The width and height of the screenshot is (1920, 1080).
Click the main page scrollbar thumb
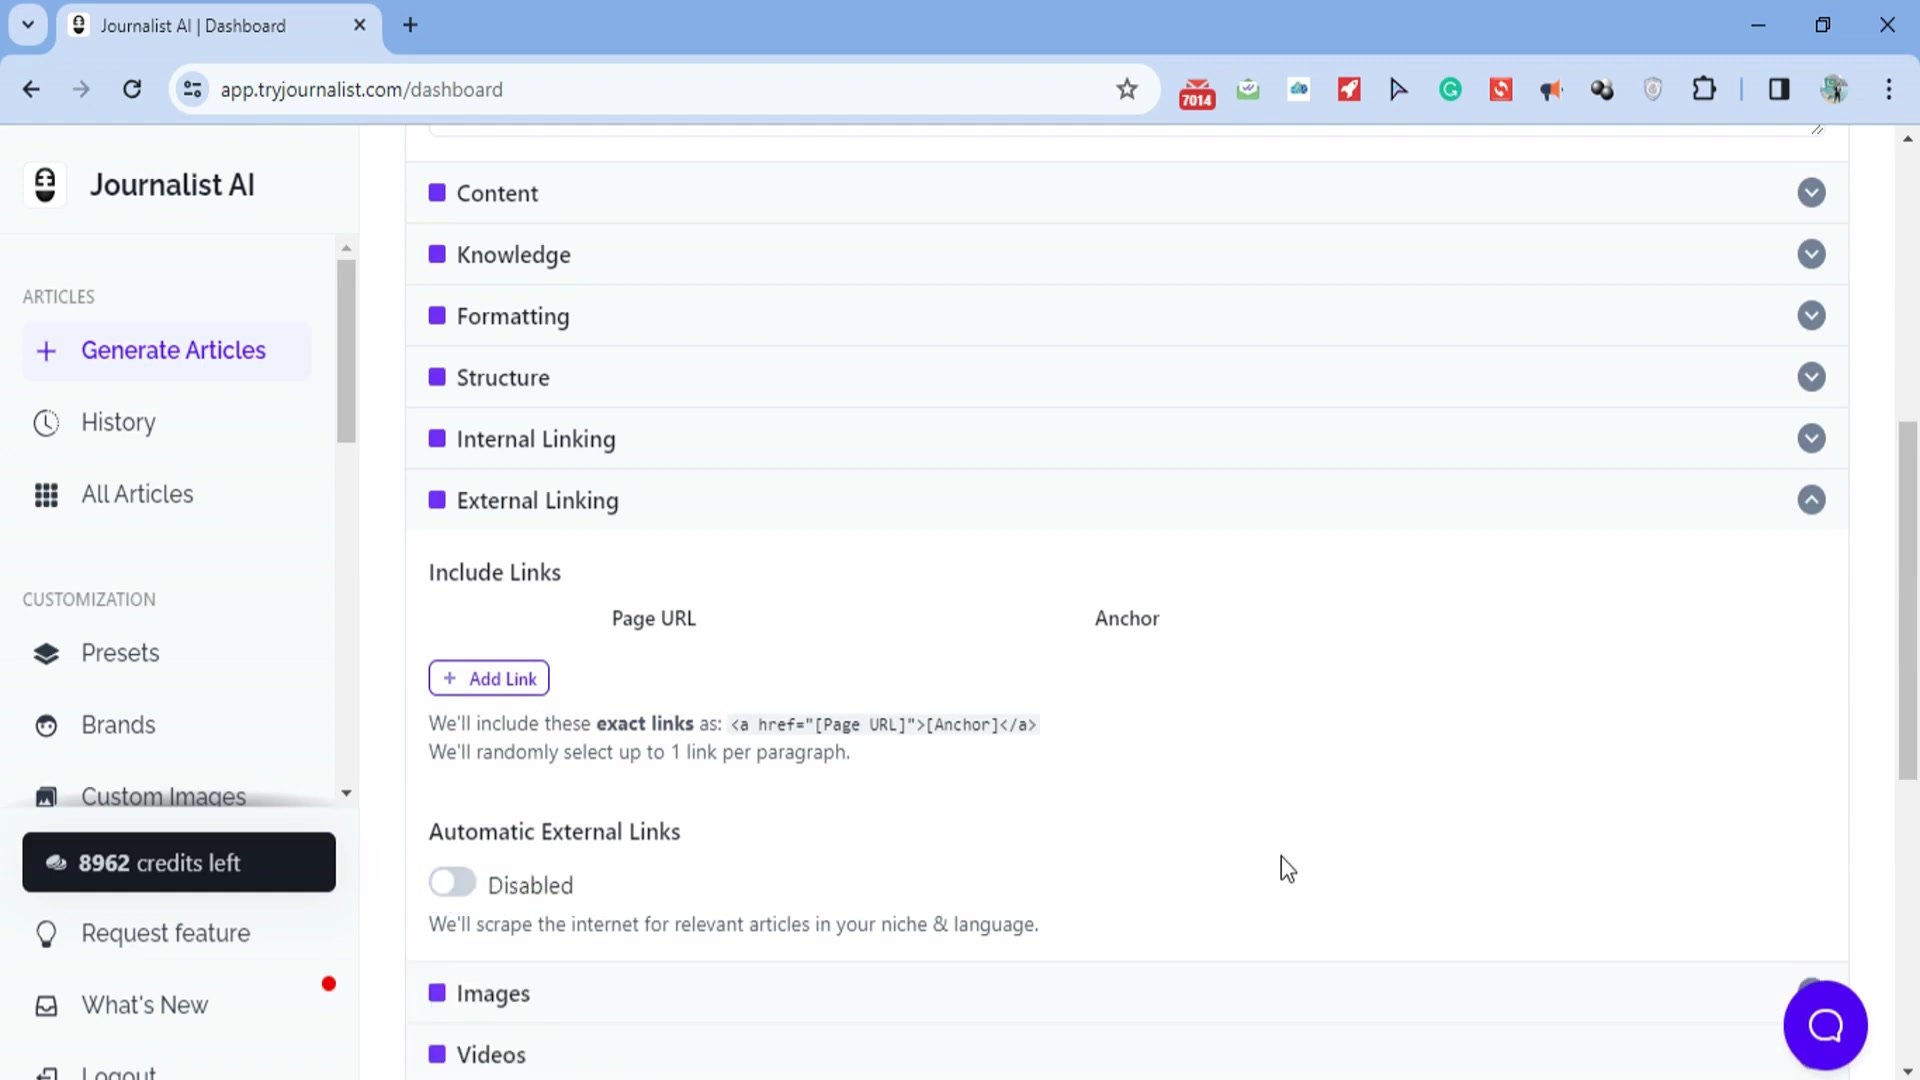point(1907,601)
